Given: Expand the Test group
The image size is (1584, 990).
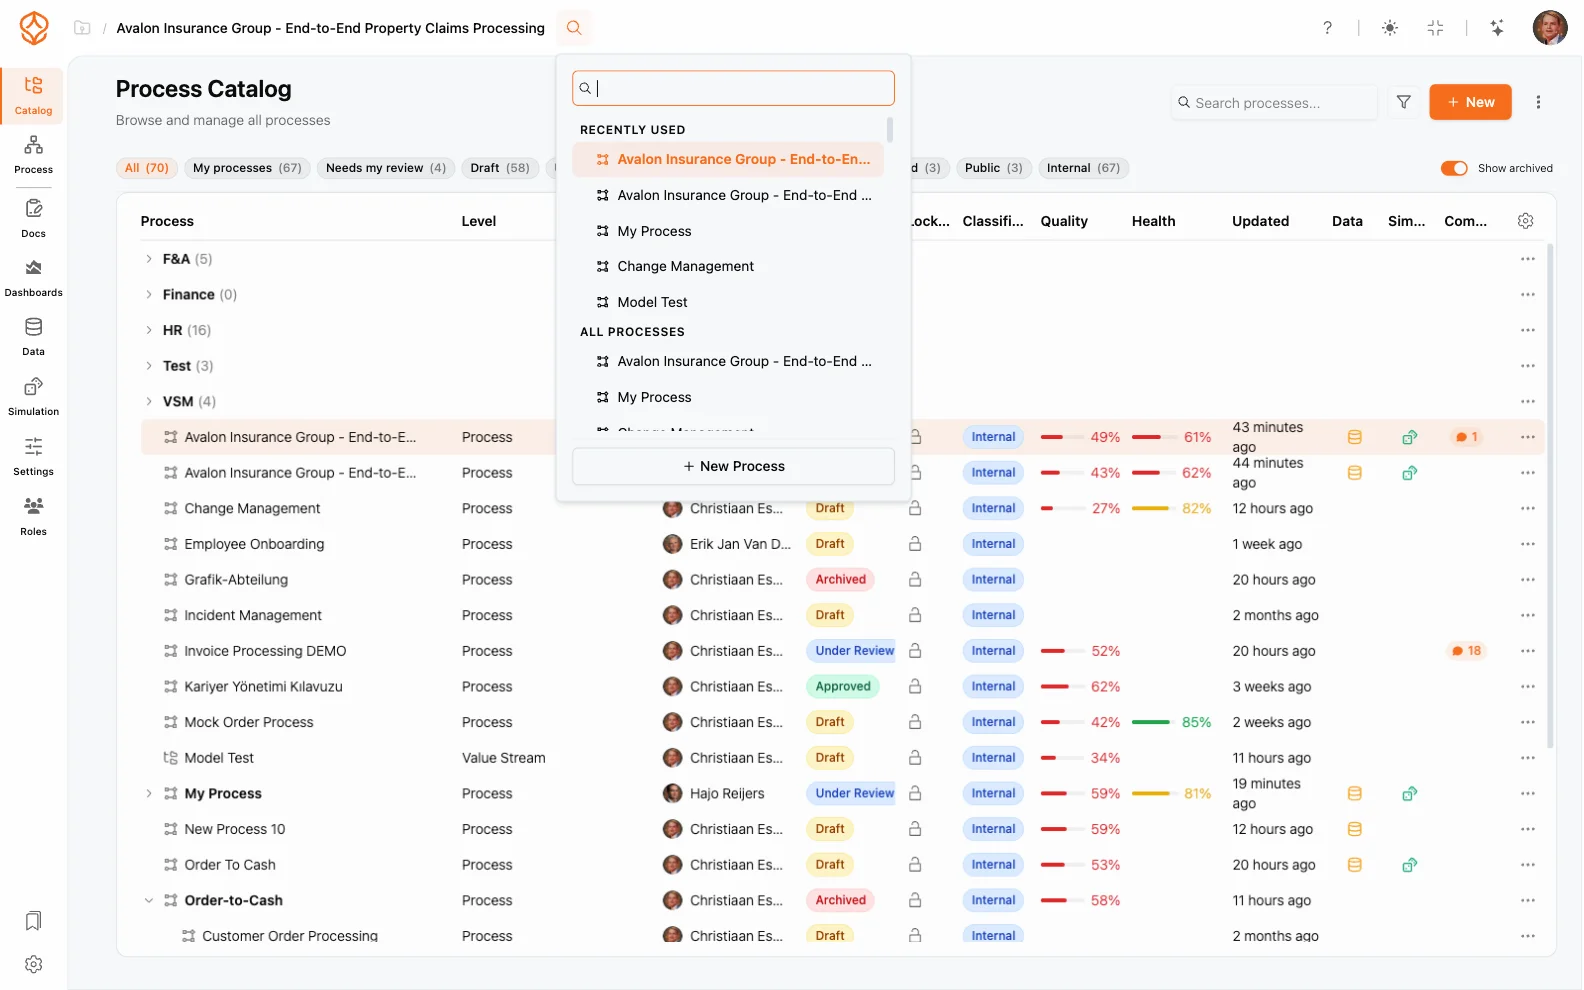Looking at the screenshot, I should [149, 366].
